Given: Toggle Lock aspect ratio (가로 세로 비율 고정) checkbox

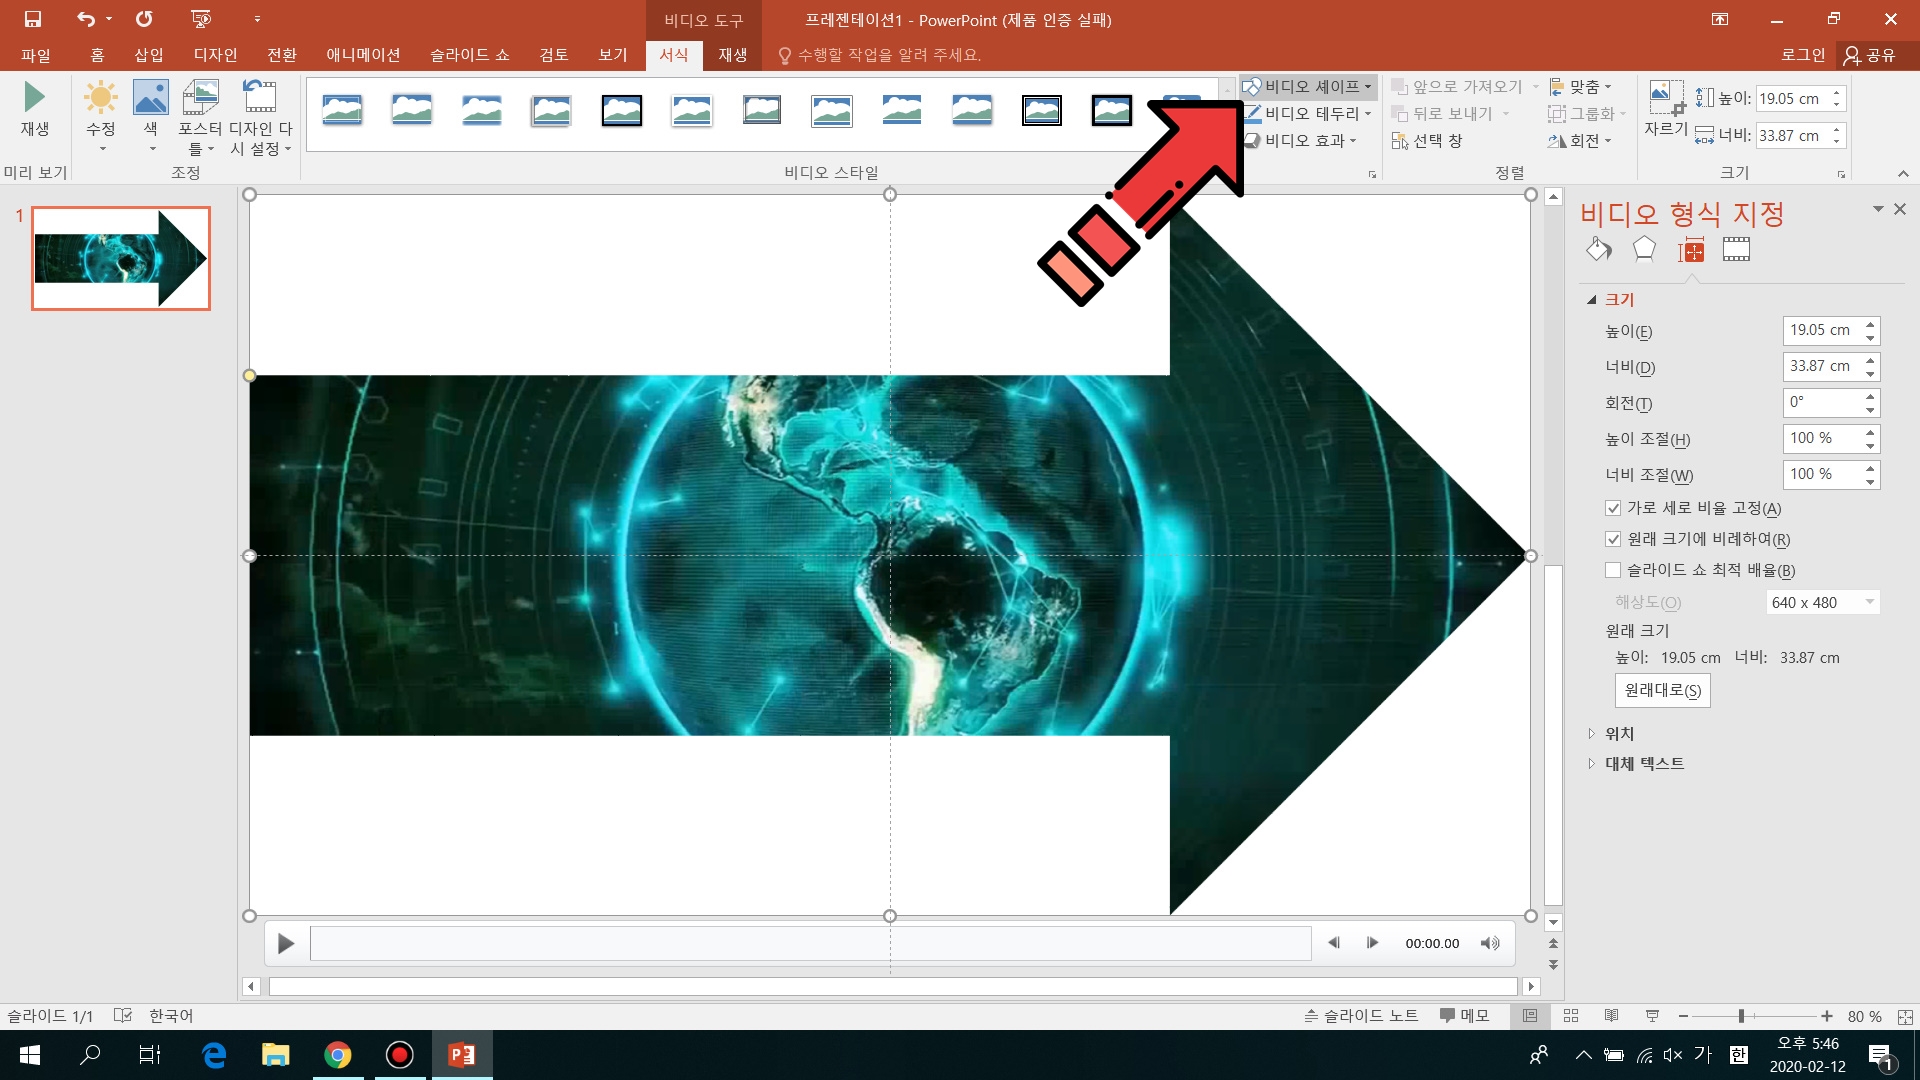Looking at the screenshot, I should click(1613, 509).
